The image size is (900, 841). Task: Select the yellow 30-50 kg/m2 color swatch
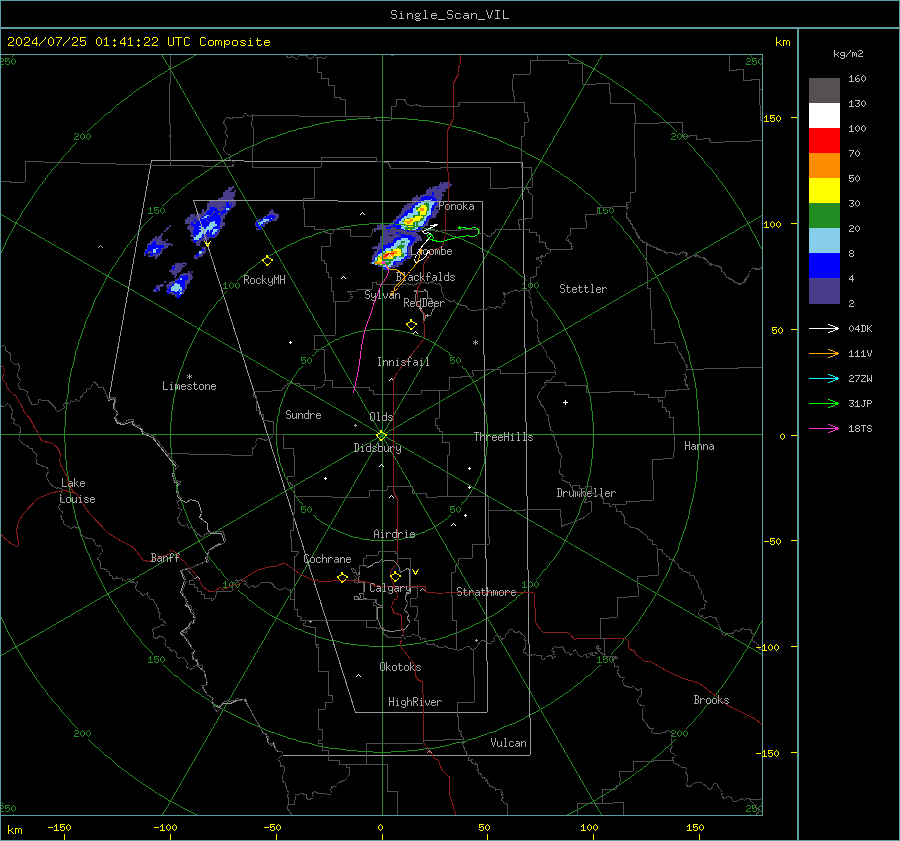[824, 191]
